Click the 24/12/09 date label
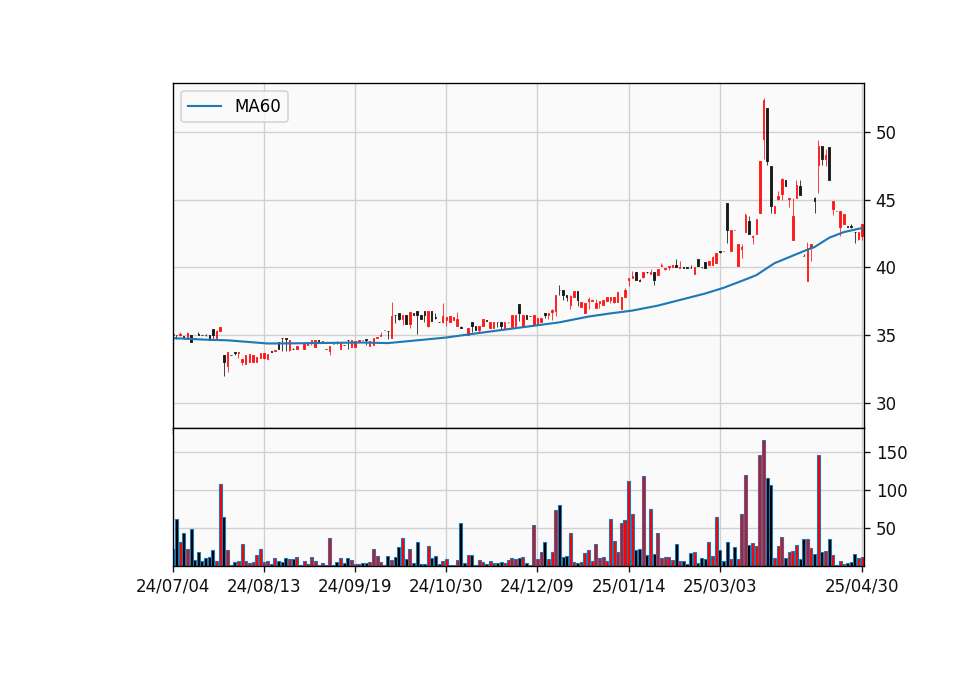960x690 pixels. pyautogui.click(x=537, y=586)
